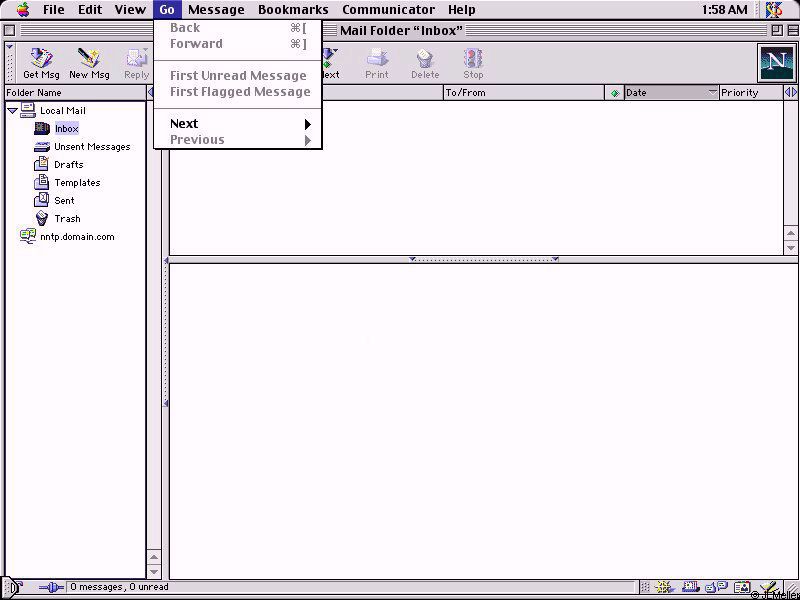800x600 pixels.
Task: Click the Apple menu icon
Action: [22, 10]
